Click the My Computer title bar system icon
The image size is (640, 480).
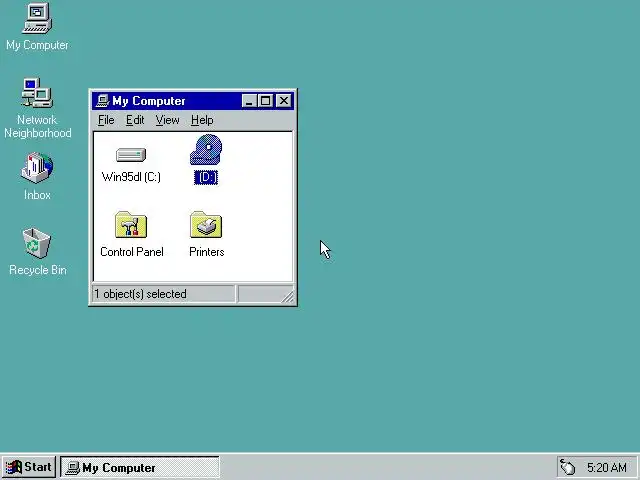(x=102, y=101)
